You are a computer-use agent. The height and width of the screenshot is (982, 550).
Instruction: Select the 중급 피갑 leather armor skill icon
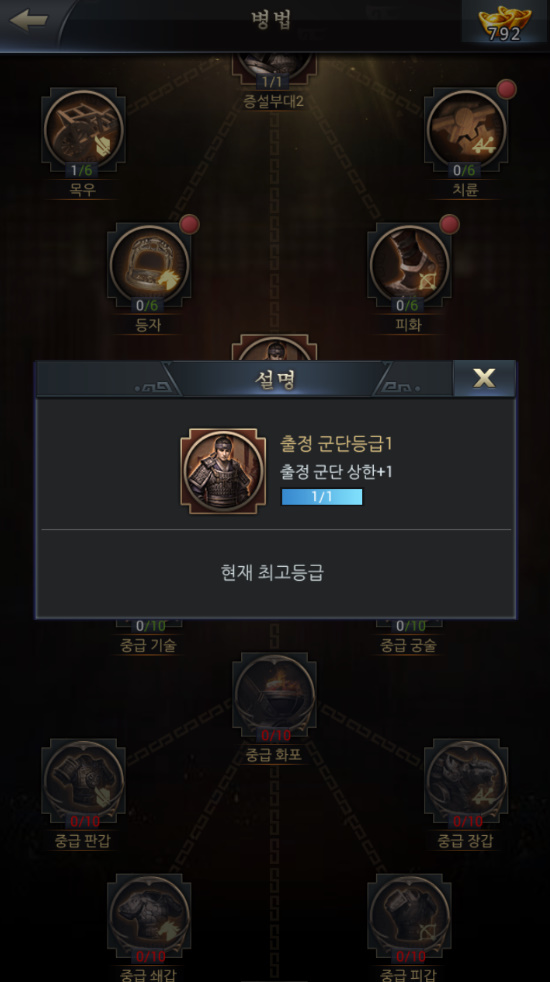tap(409, 916)
